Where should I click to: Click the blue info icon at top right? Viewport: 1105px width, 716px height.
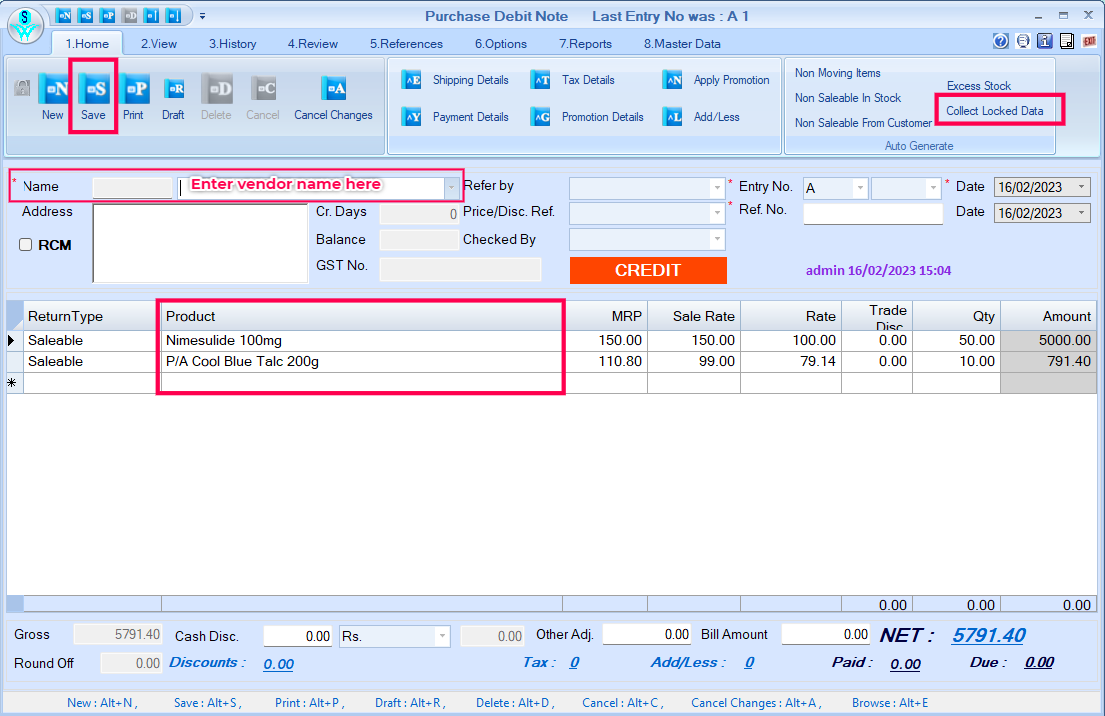pyautogui.click(x=1045, y=41)
